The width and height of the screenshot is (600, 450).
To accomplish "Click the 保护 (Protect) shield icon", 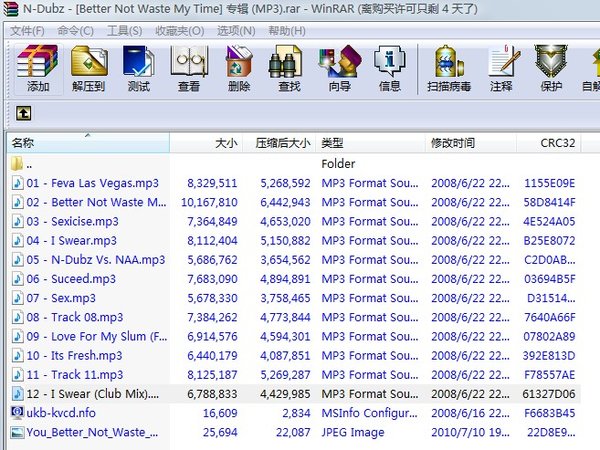I will (x=551, y=61).
